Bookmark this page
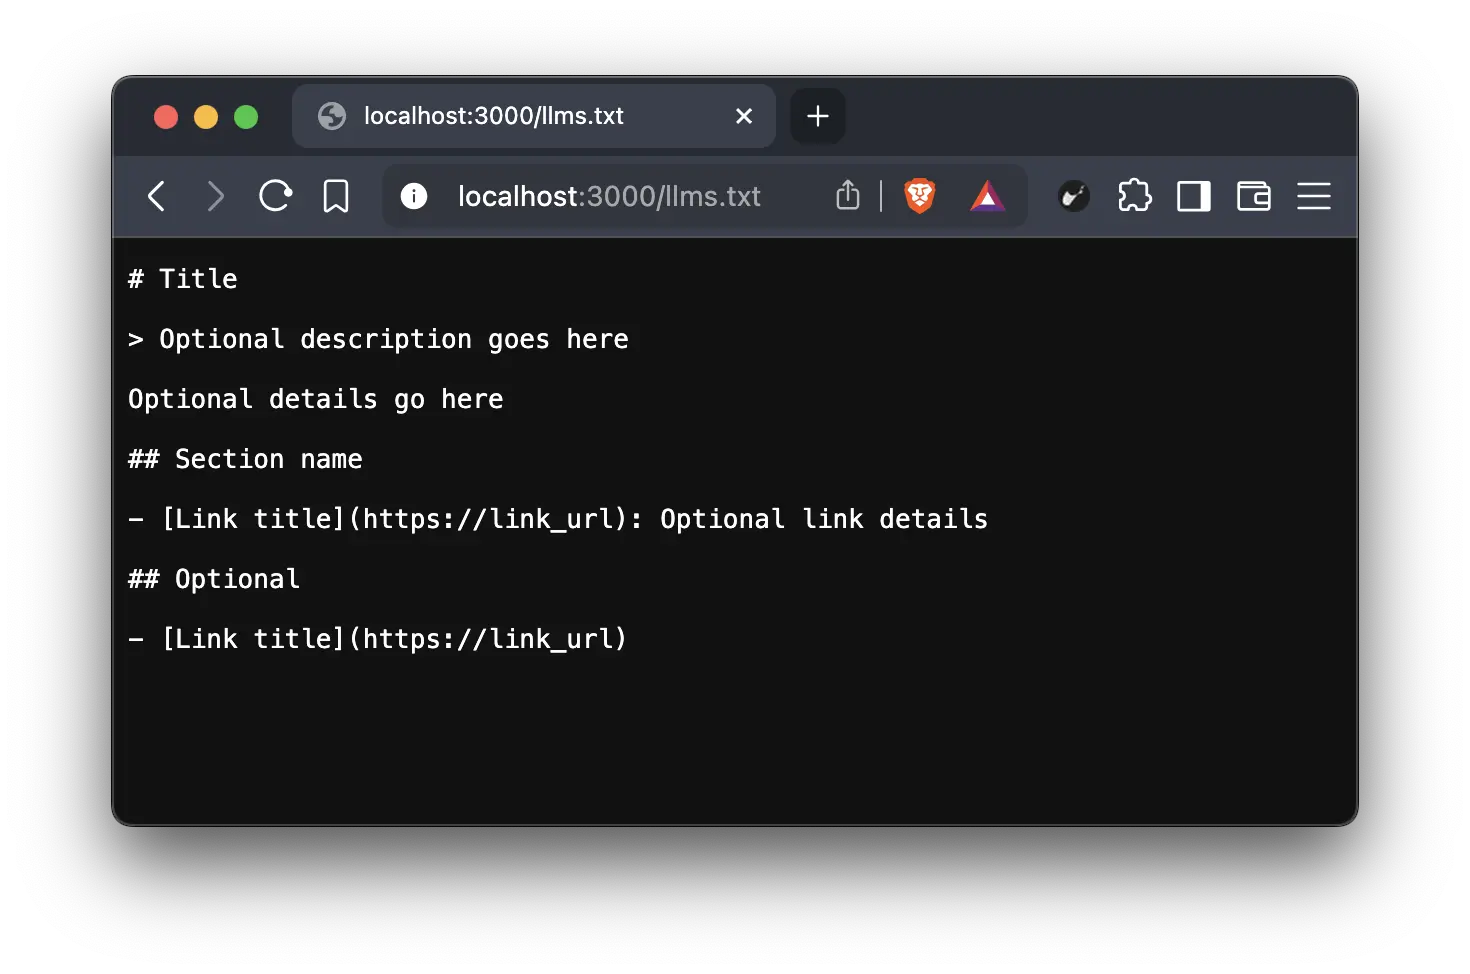The height and width of the screenshot is (974, 1470). pyautogui.click(x=336, y=196)
